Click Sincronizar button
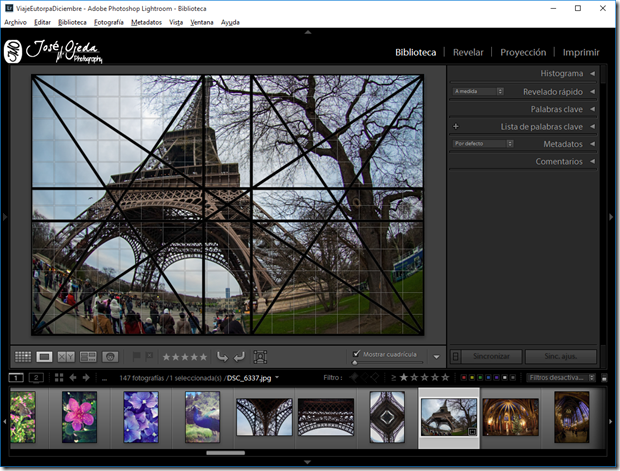620x471 pixels. (x=491, y=356)
